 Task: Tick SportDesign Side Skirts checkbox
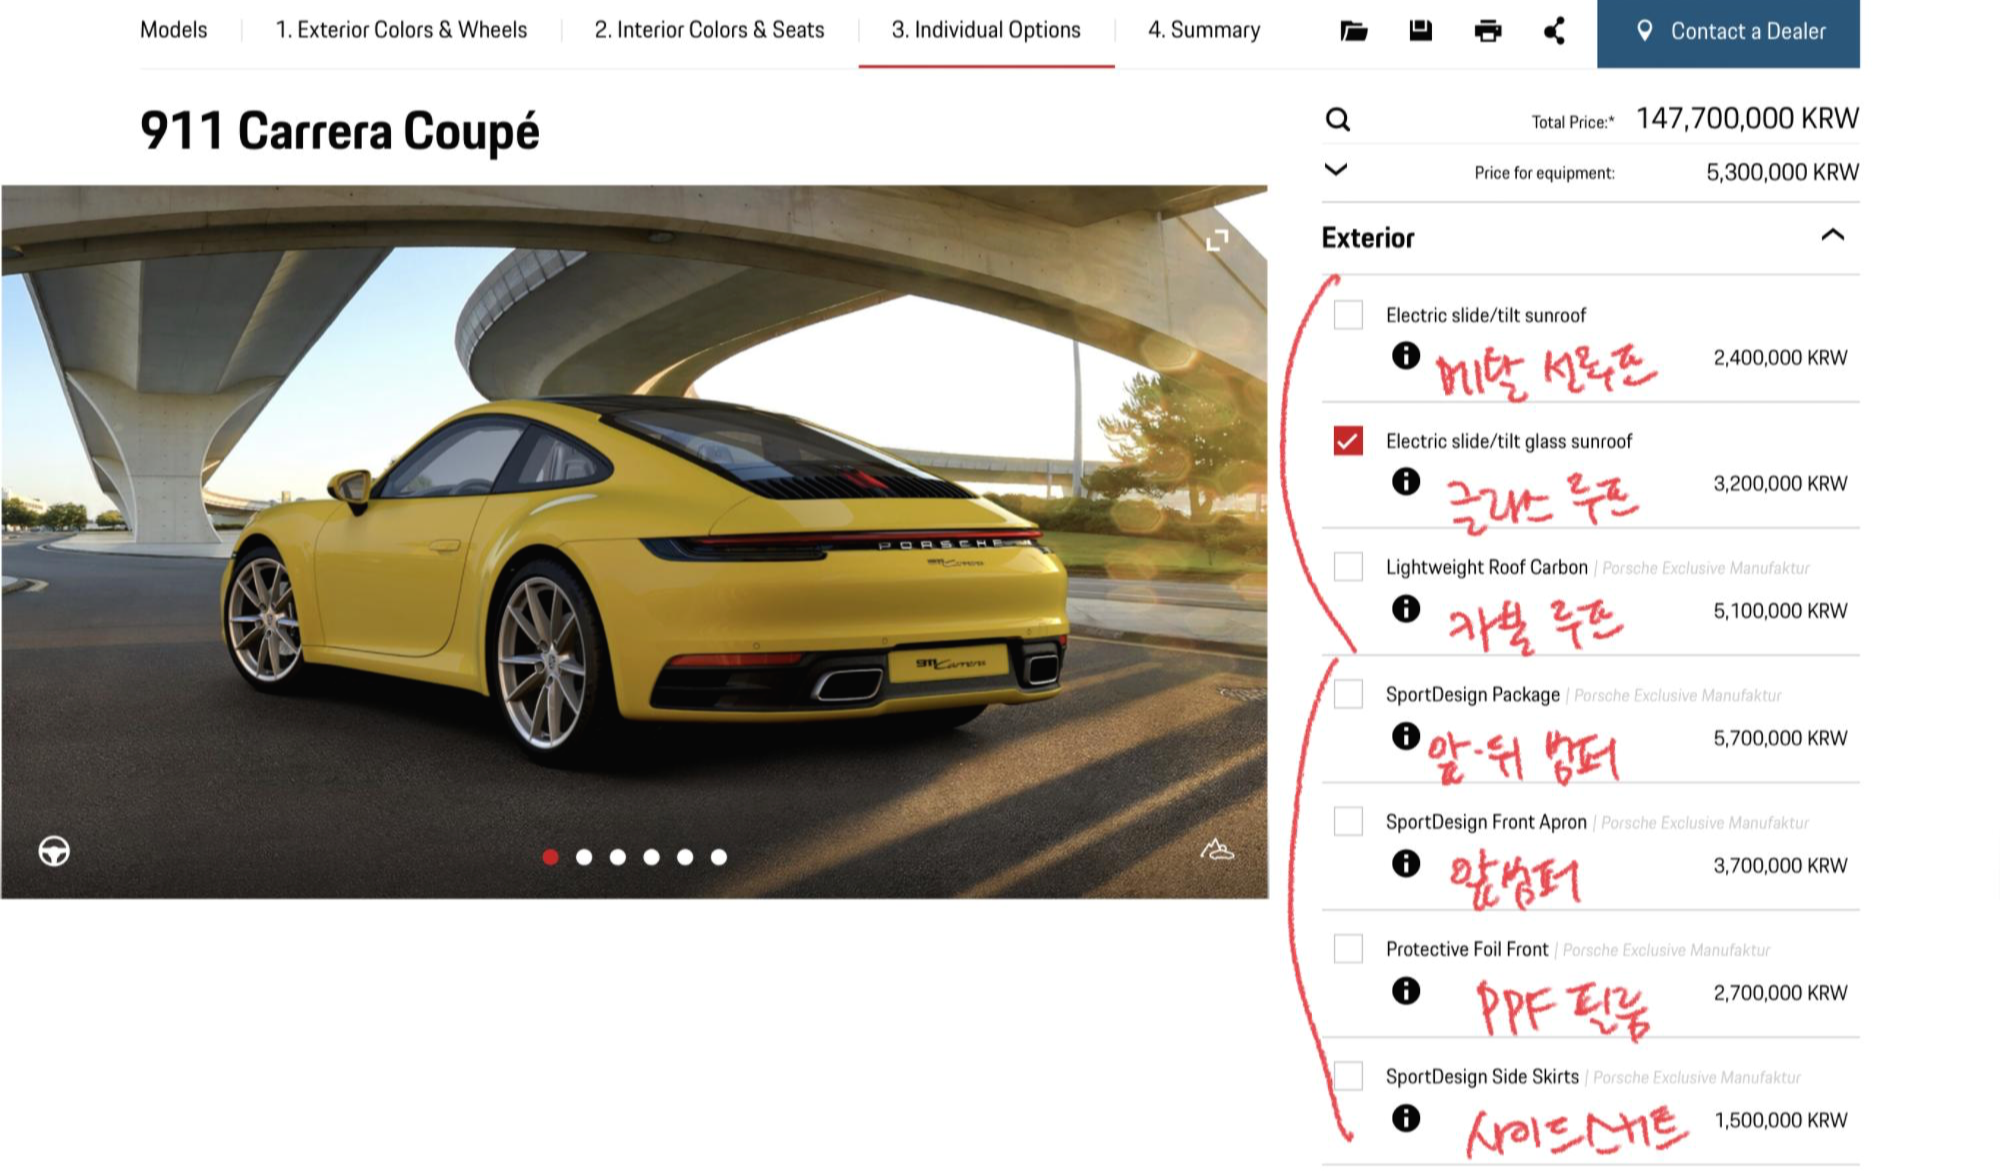pos(1348,1076)
